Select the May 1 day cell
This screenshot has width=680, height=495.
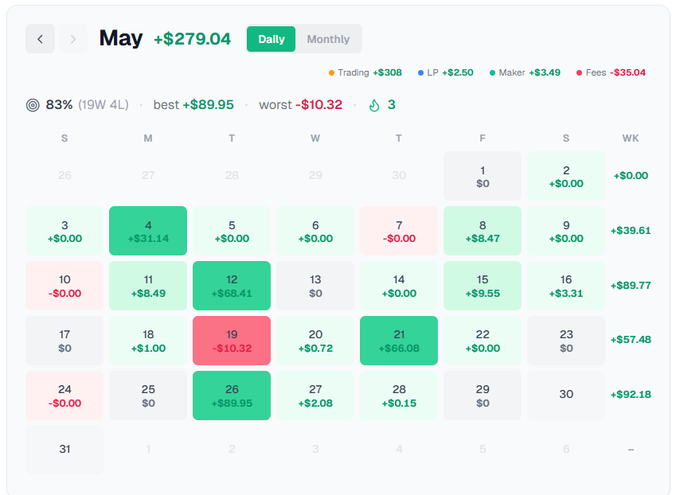[x=483, y=176]
